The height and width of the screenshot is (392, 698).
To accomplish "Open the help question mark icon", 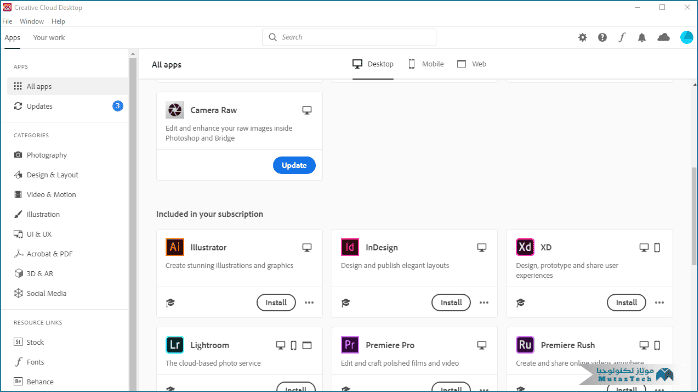I will click(x=602, y=38).
